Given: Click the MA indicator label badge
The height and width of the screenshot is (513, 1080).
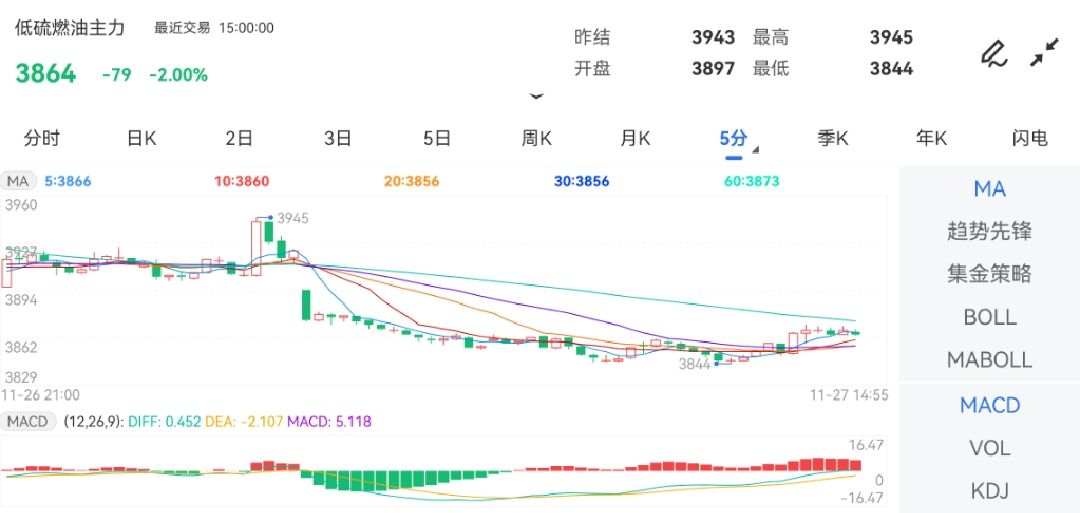Looking at the screenshot, I should coord(19,182).
